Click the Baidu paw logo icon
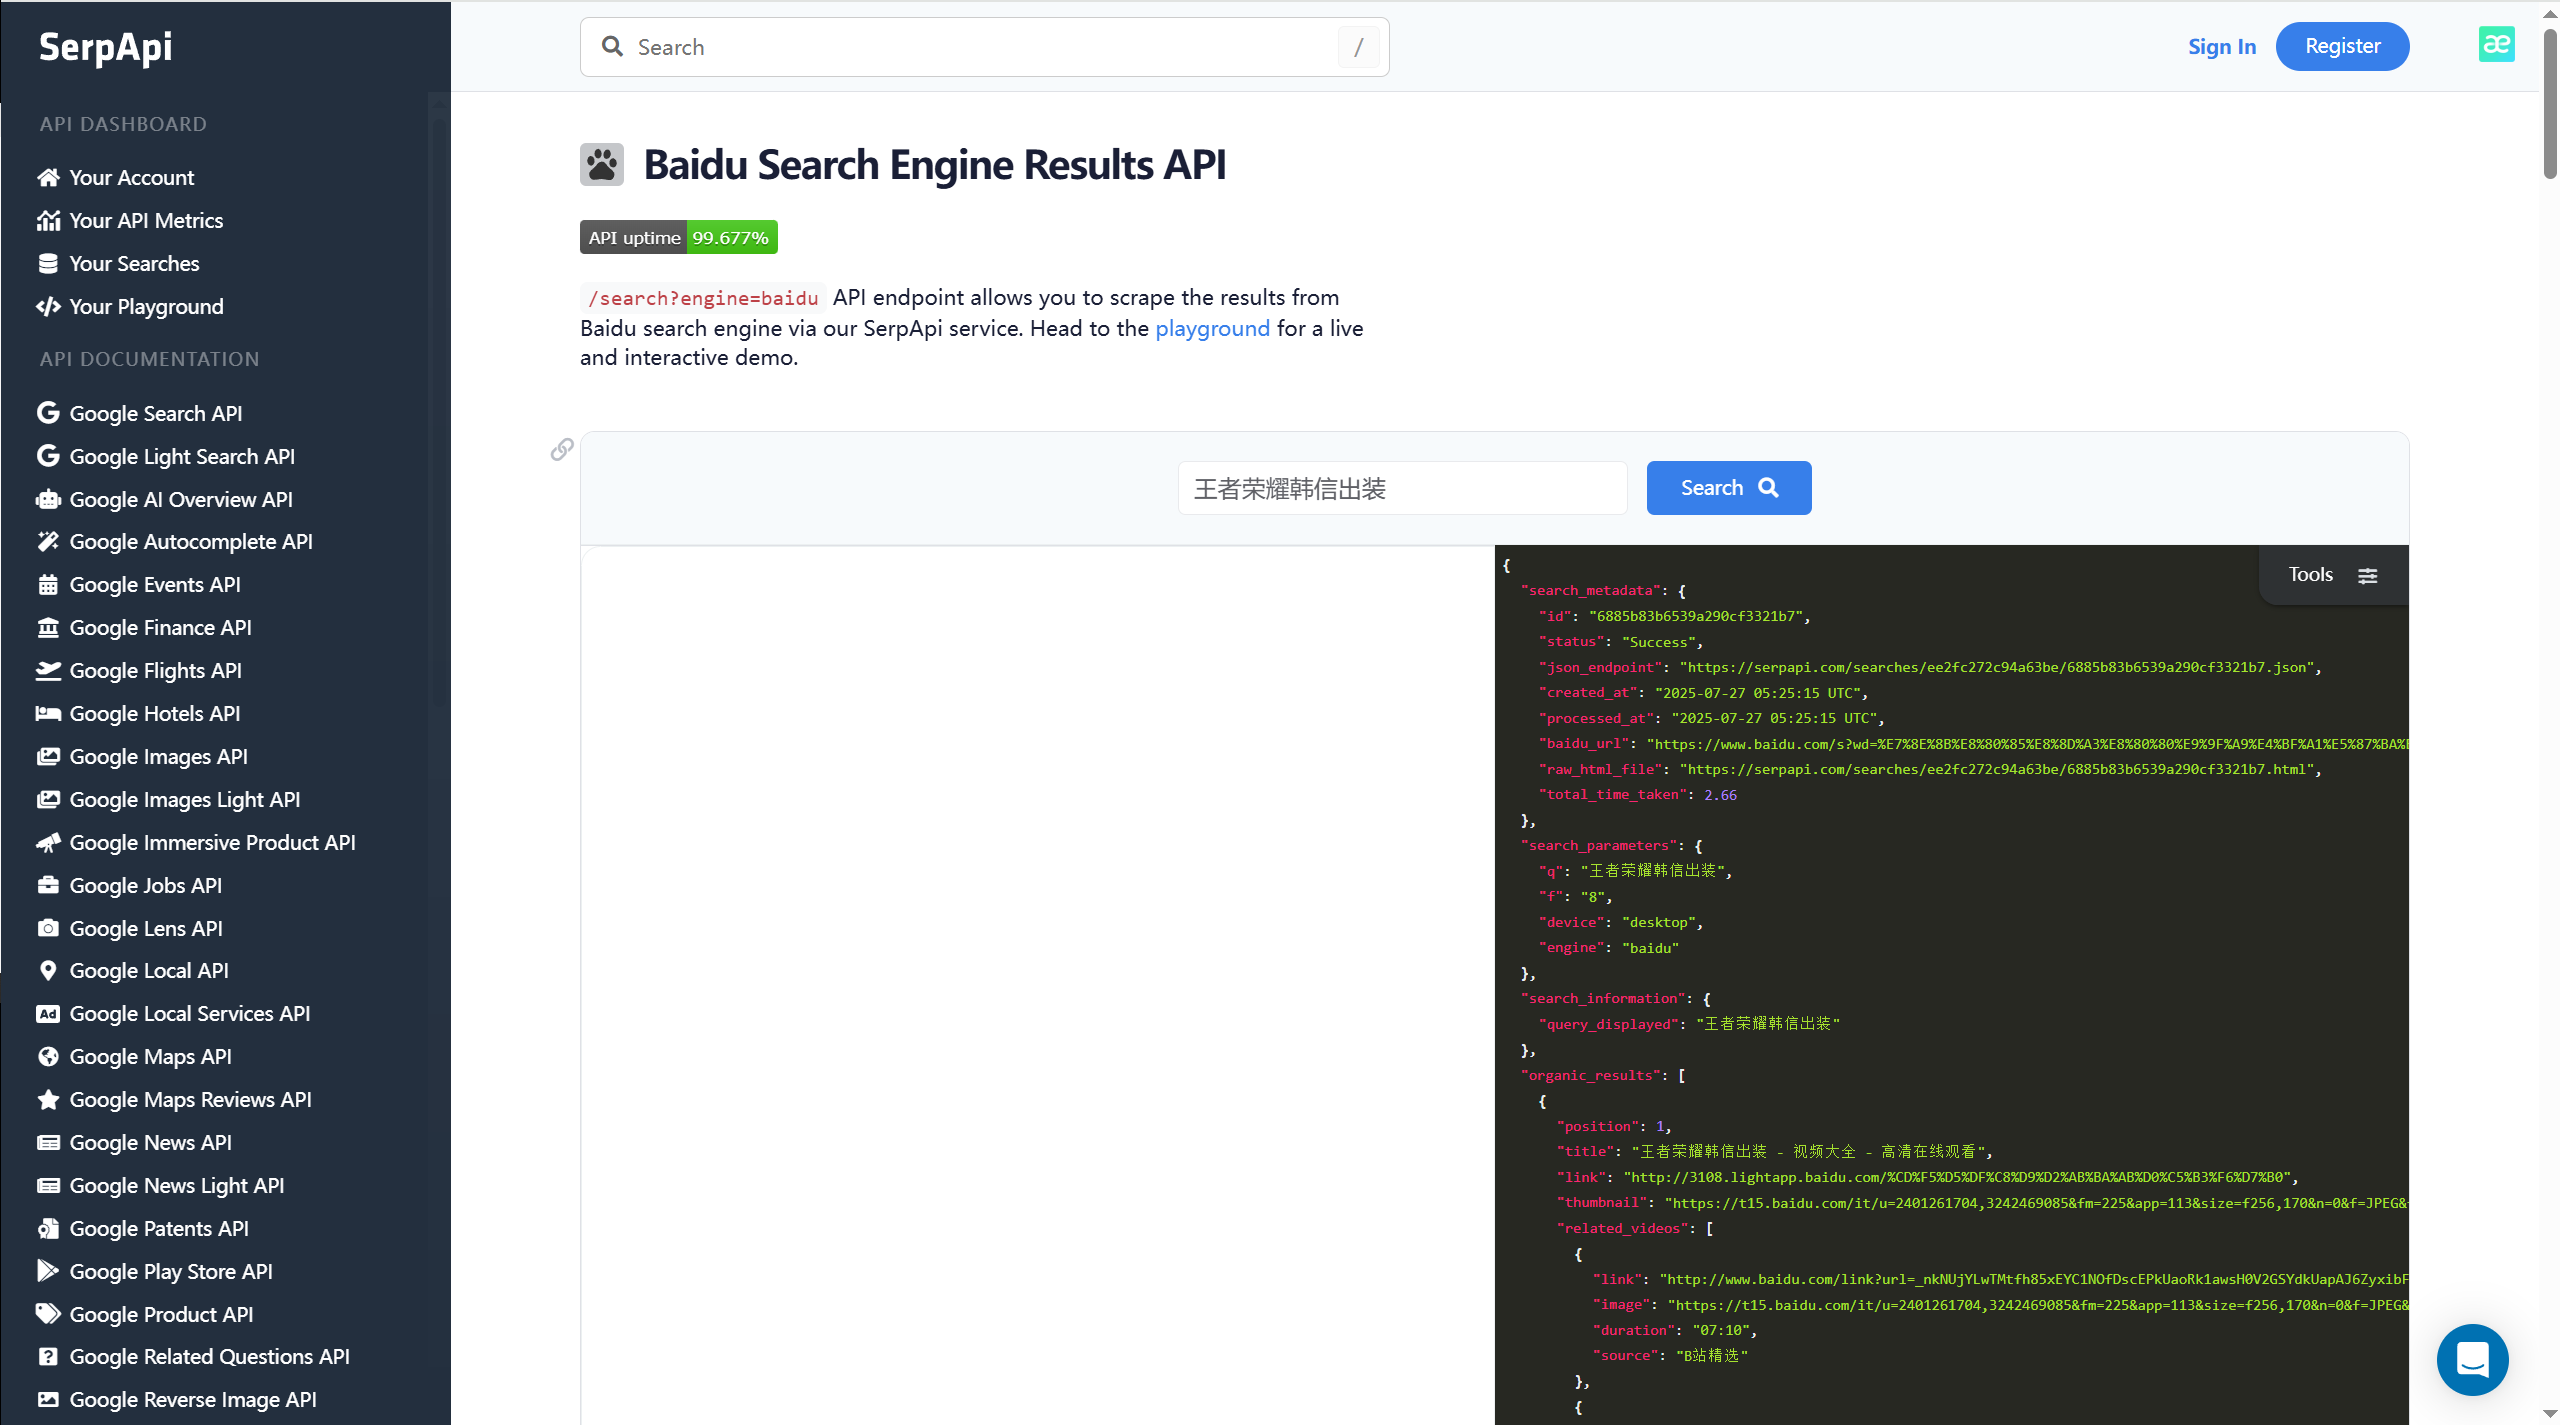Viewport: 2560px width, 1425px height. pyautogui.click(x=602, y=165)
